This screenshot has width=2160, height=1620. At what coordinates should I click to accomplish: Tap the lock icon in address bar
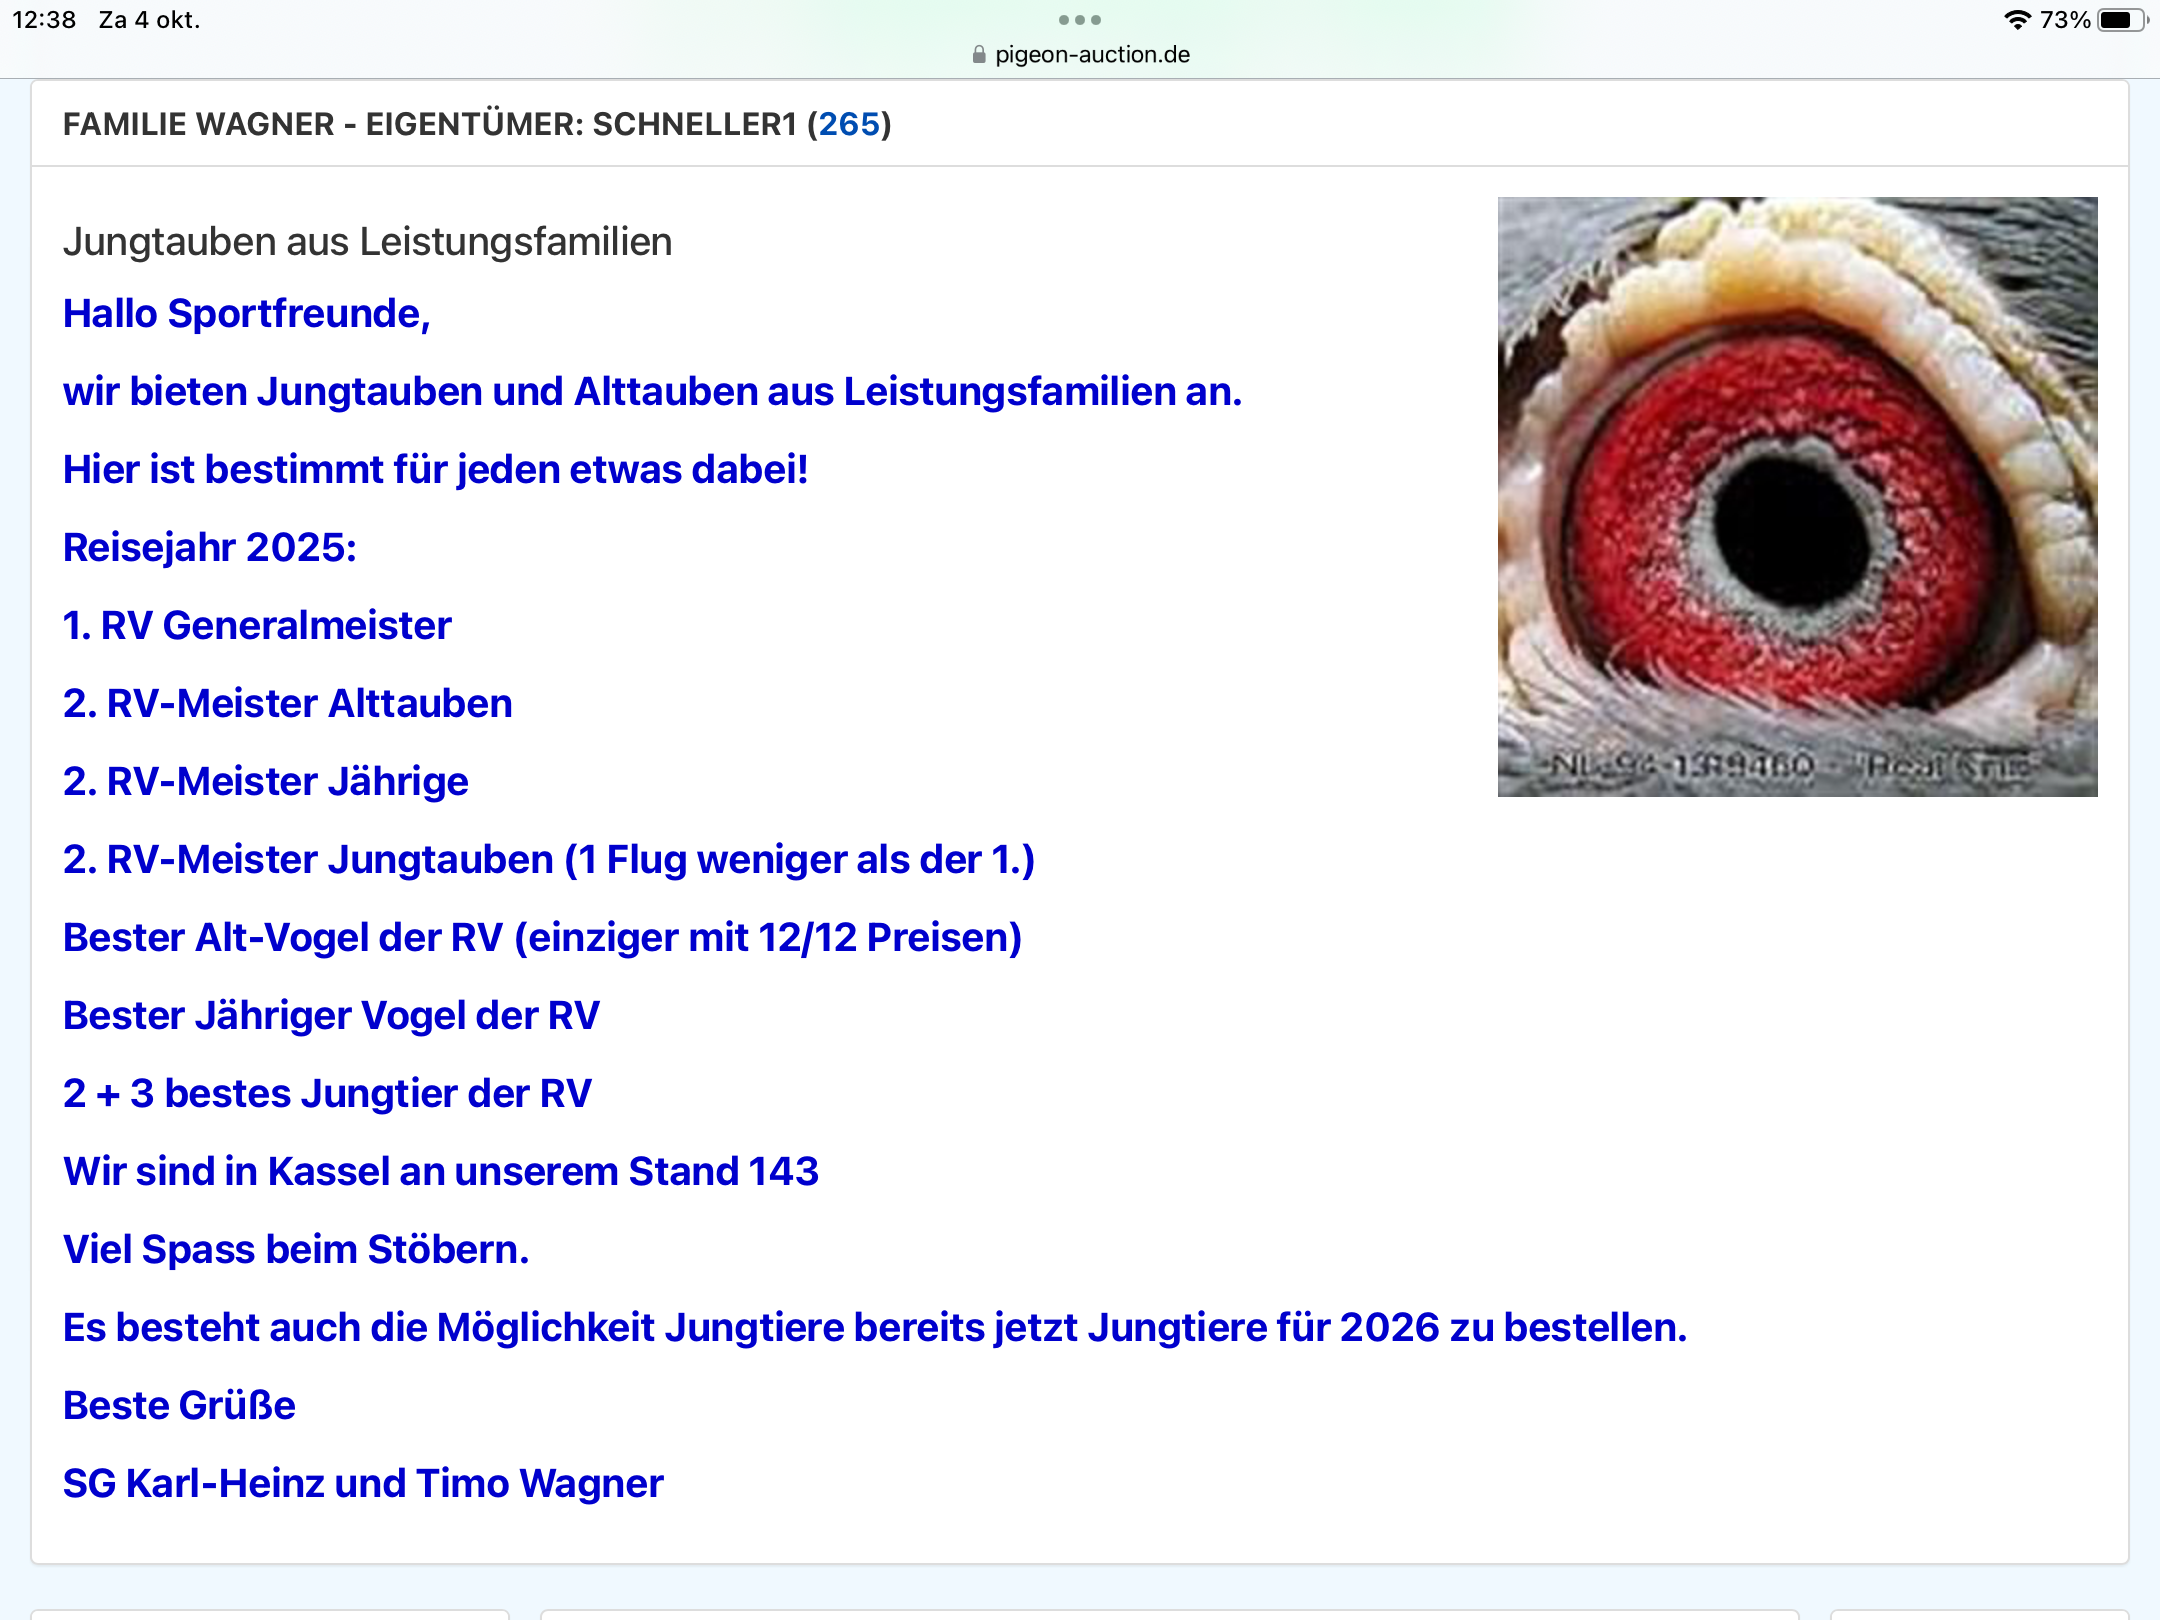[979, 55]
